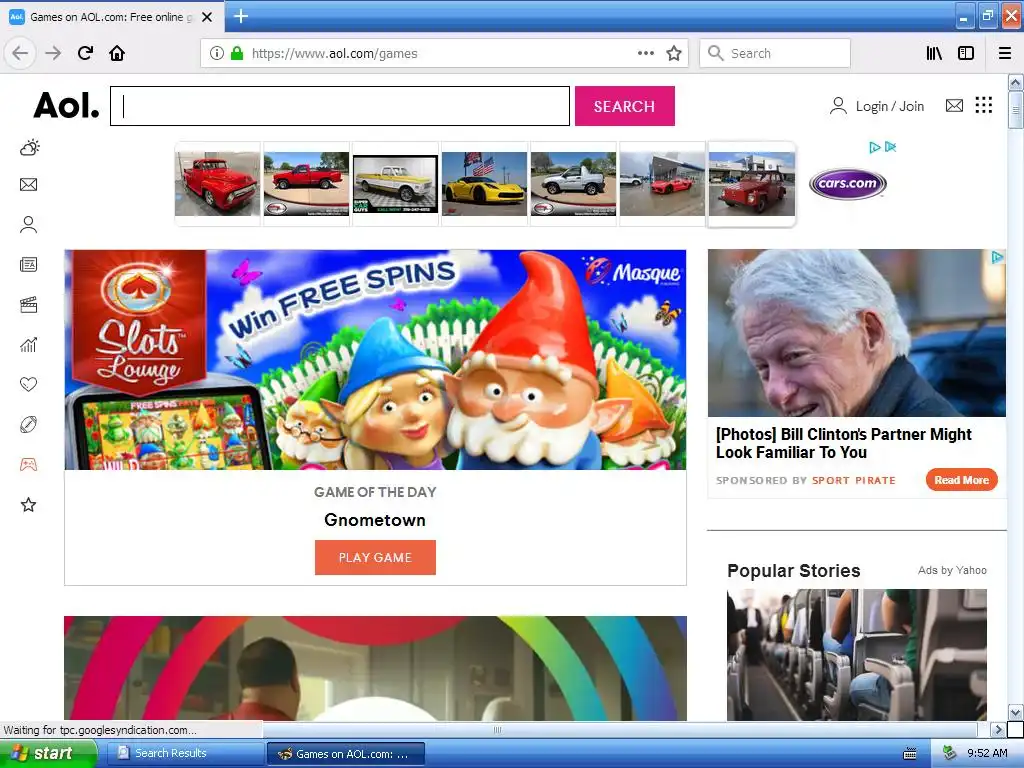Open Mail envelope in the left sidebar

click(x=28, y=185)
